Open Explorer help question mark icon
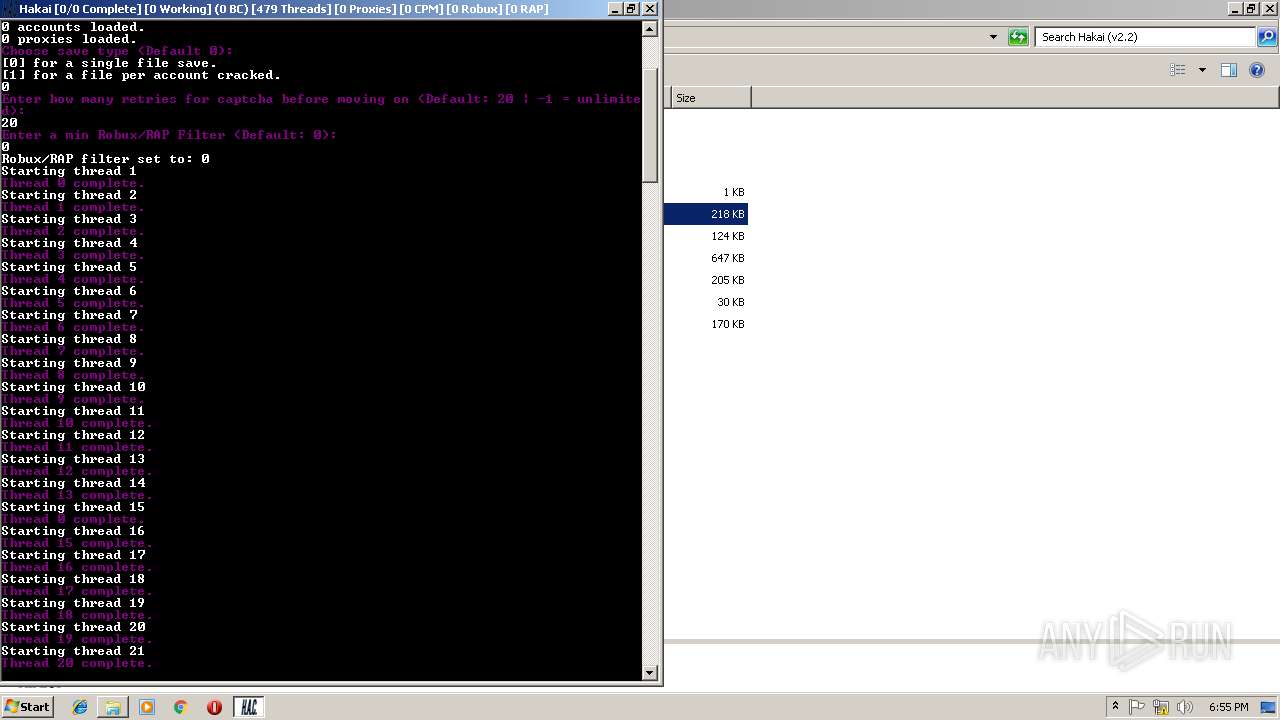Image resolution: width=1280 pixels, height=720 pixels. click(1257, 70)
